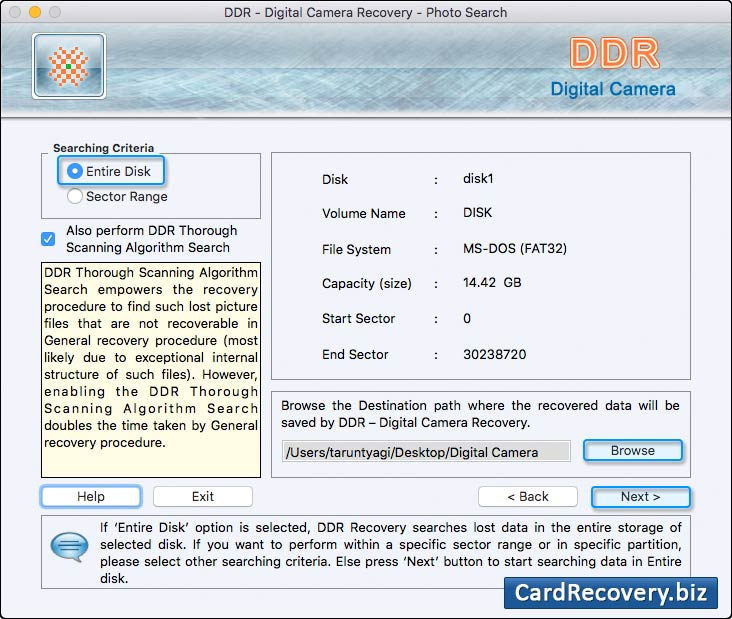Uncheck DDR Thorough Scanning Algorithm Search checkbox
The image size is (732, 619).
[48, 239]
